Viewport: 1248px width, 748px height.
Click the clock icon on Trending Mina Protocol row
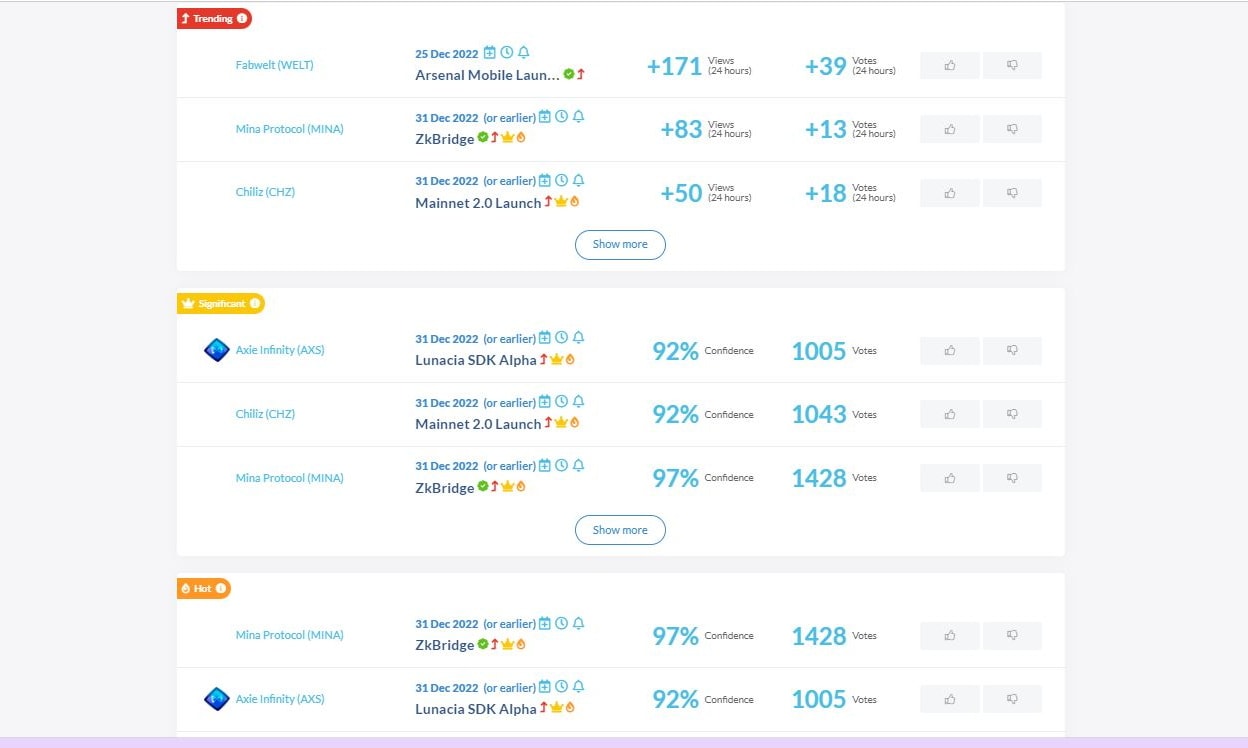coord(562,116)
